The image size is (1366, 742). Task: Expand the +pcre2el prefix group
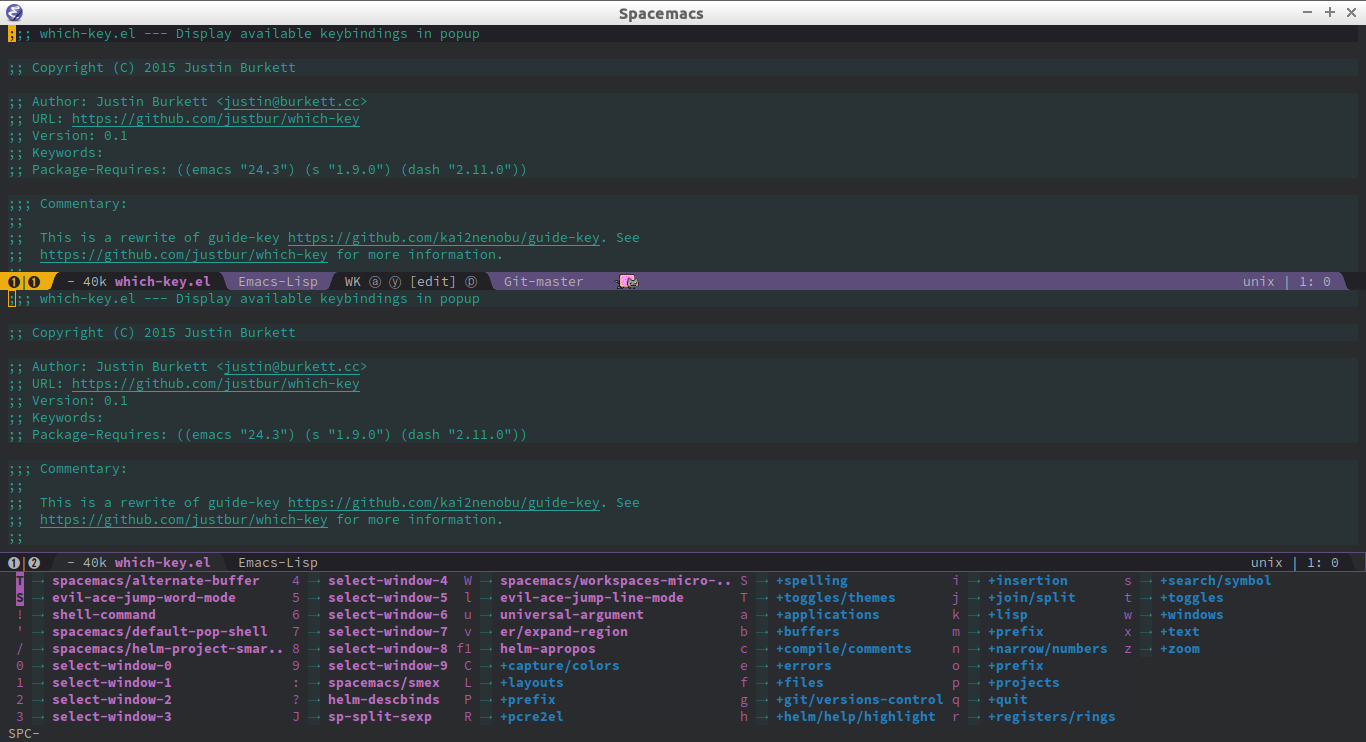531,717
